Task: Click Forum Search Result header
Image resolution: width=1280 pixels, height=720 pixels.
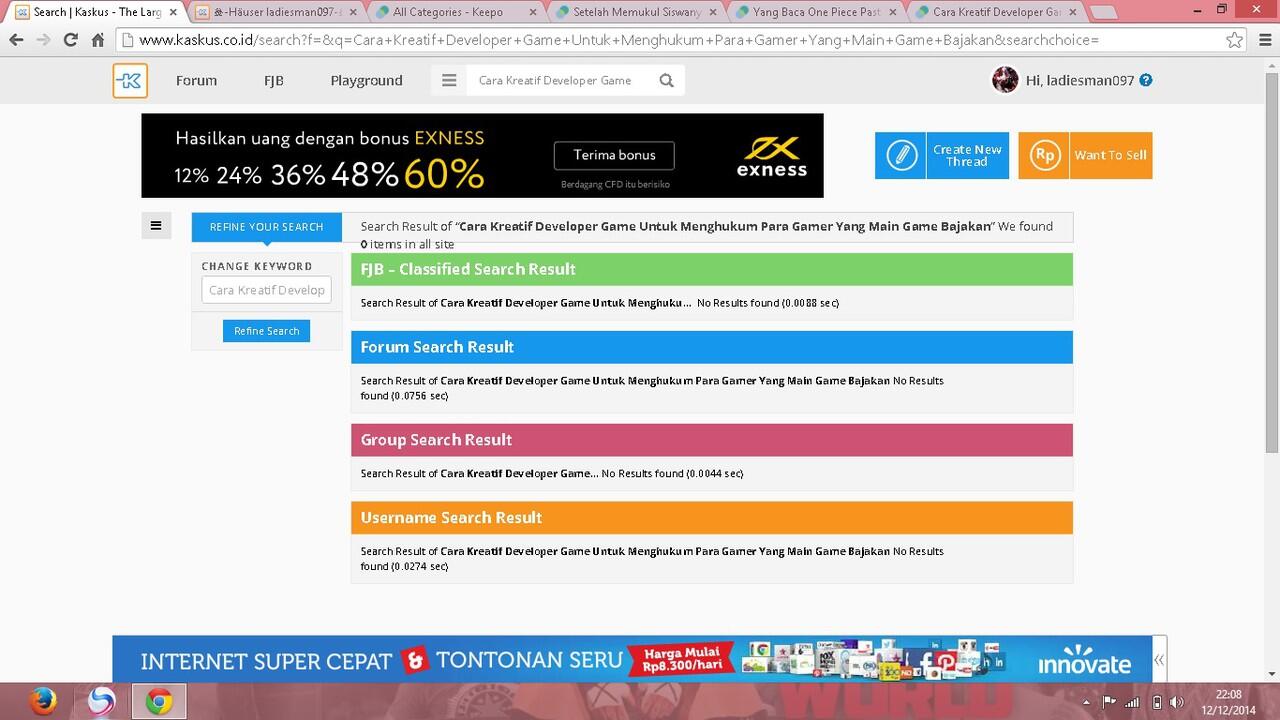Action: point(711,347)
